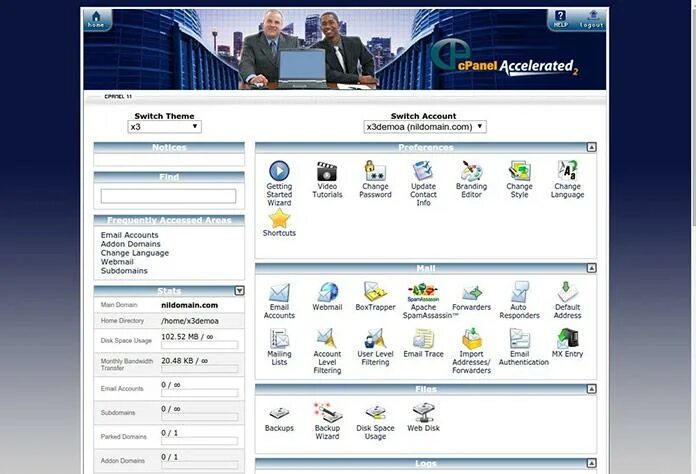
Task: Click the Monthly Bandwidth Transfer progress bar
Action: coord(200,369)
